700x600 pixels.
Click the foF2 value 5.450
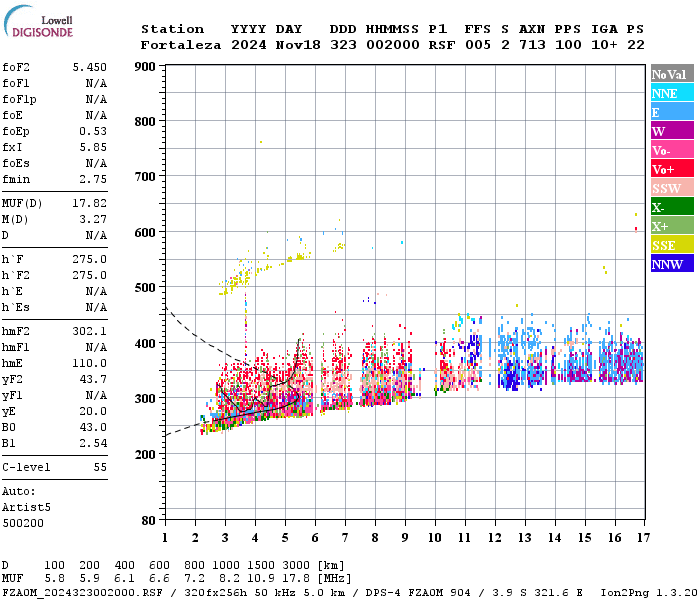(90, 67)
